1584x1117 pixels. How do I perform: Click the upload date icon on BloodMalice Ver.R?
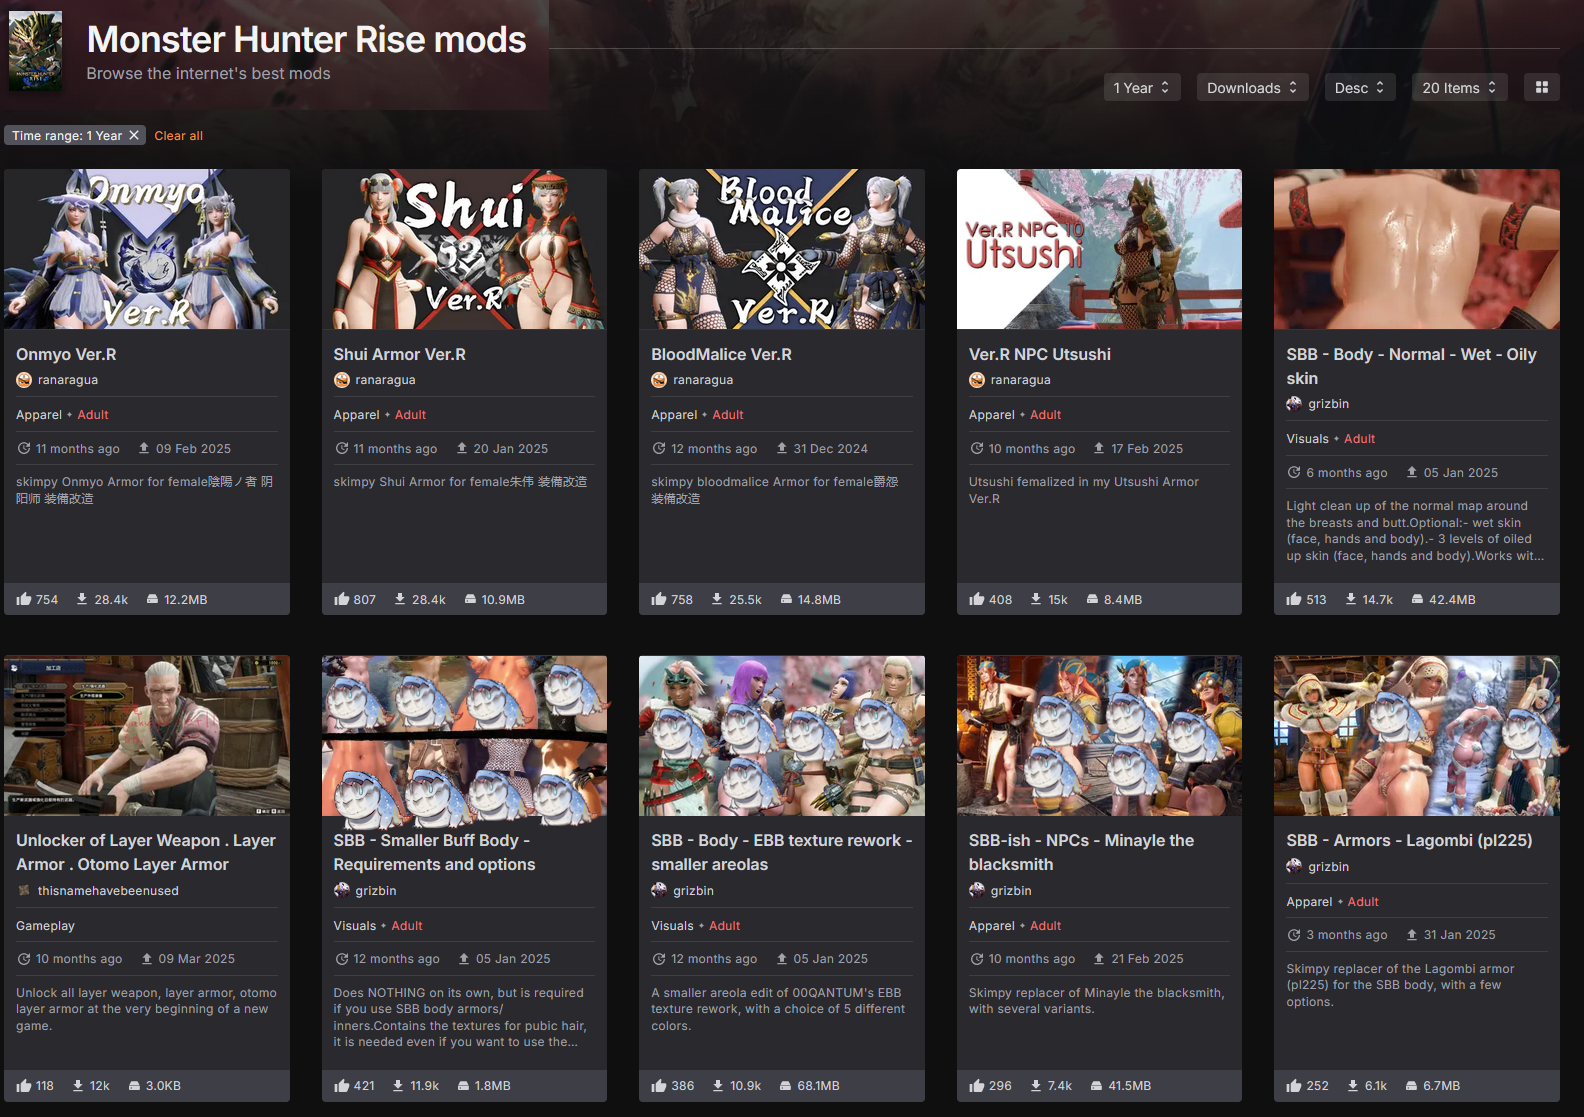[781, 448]
